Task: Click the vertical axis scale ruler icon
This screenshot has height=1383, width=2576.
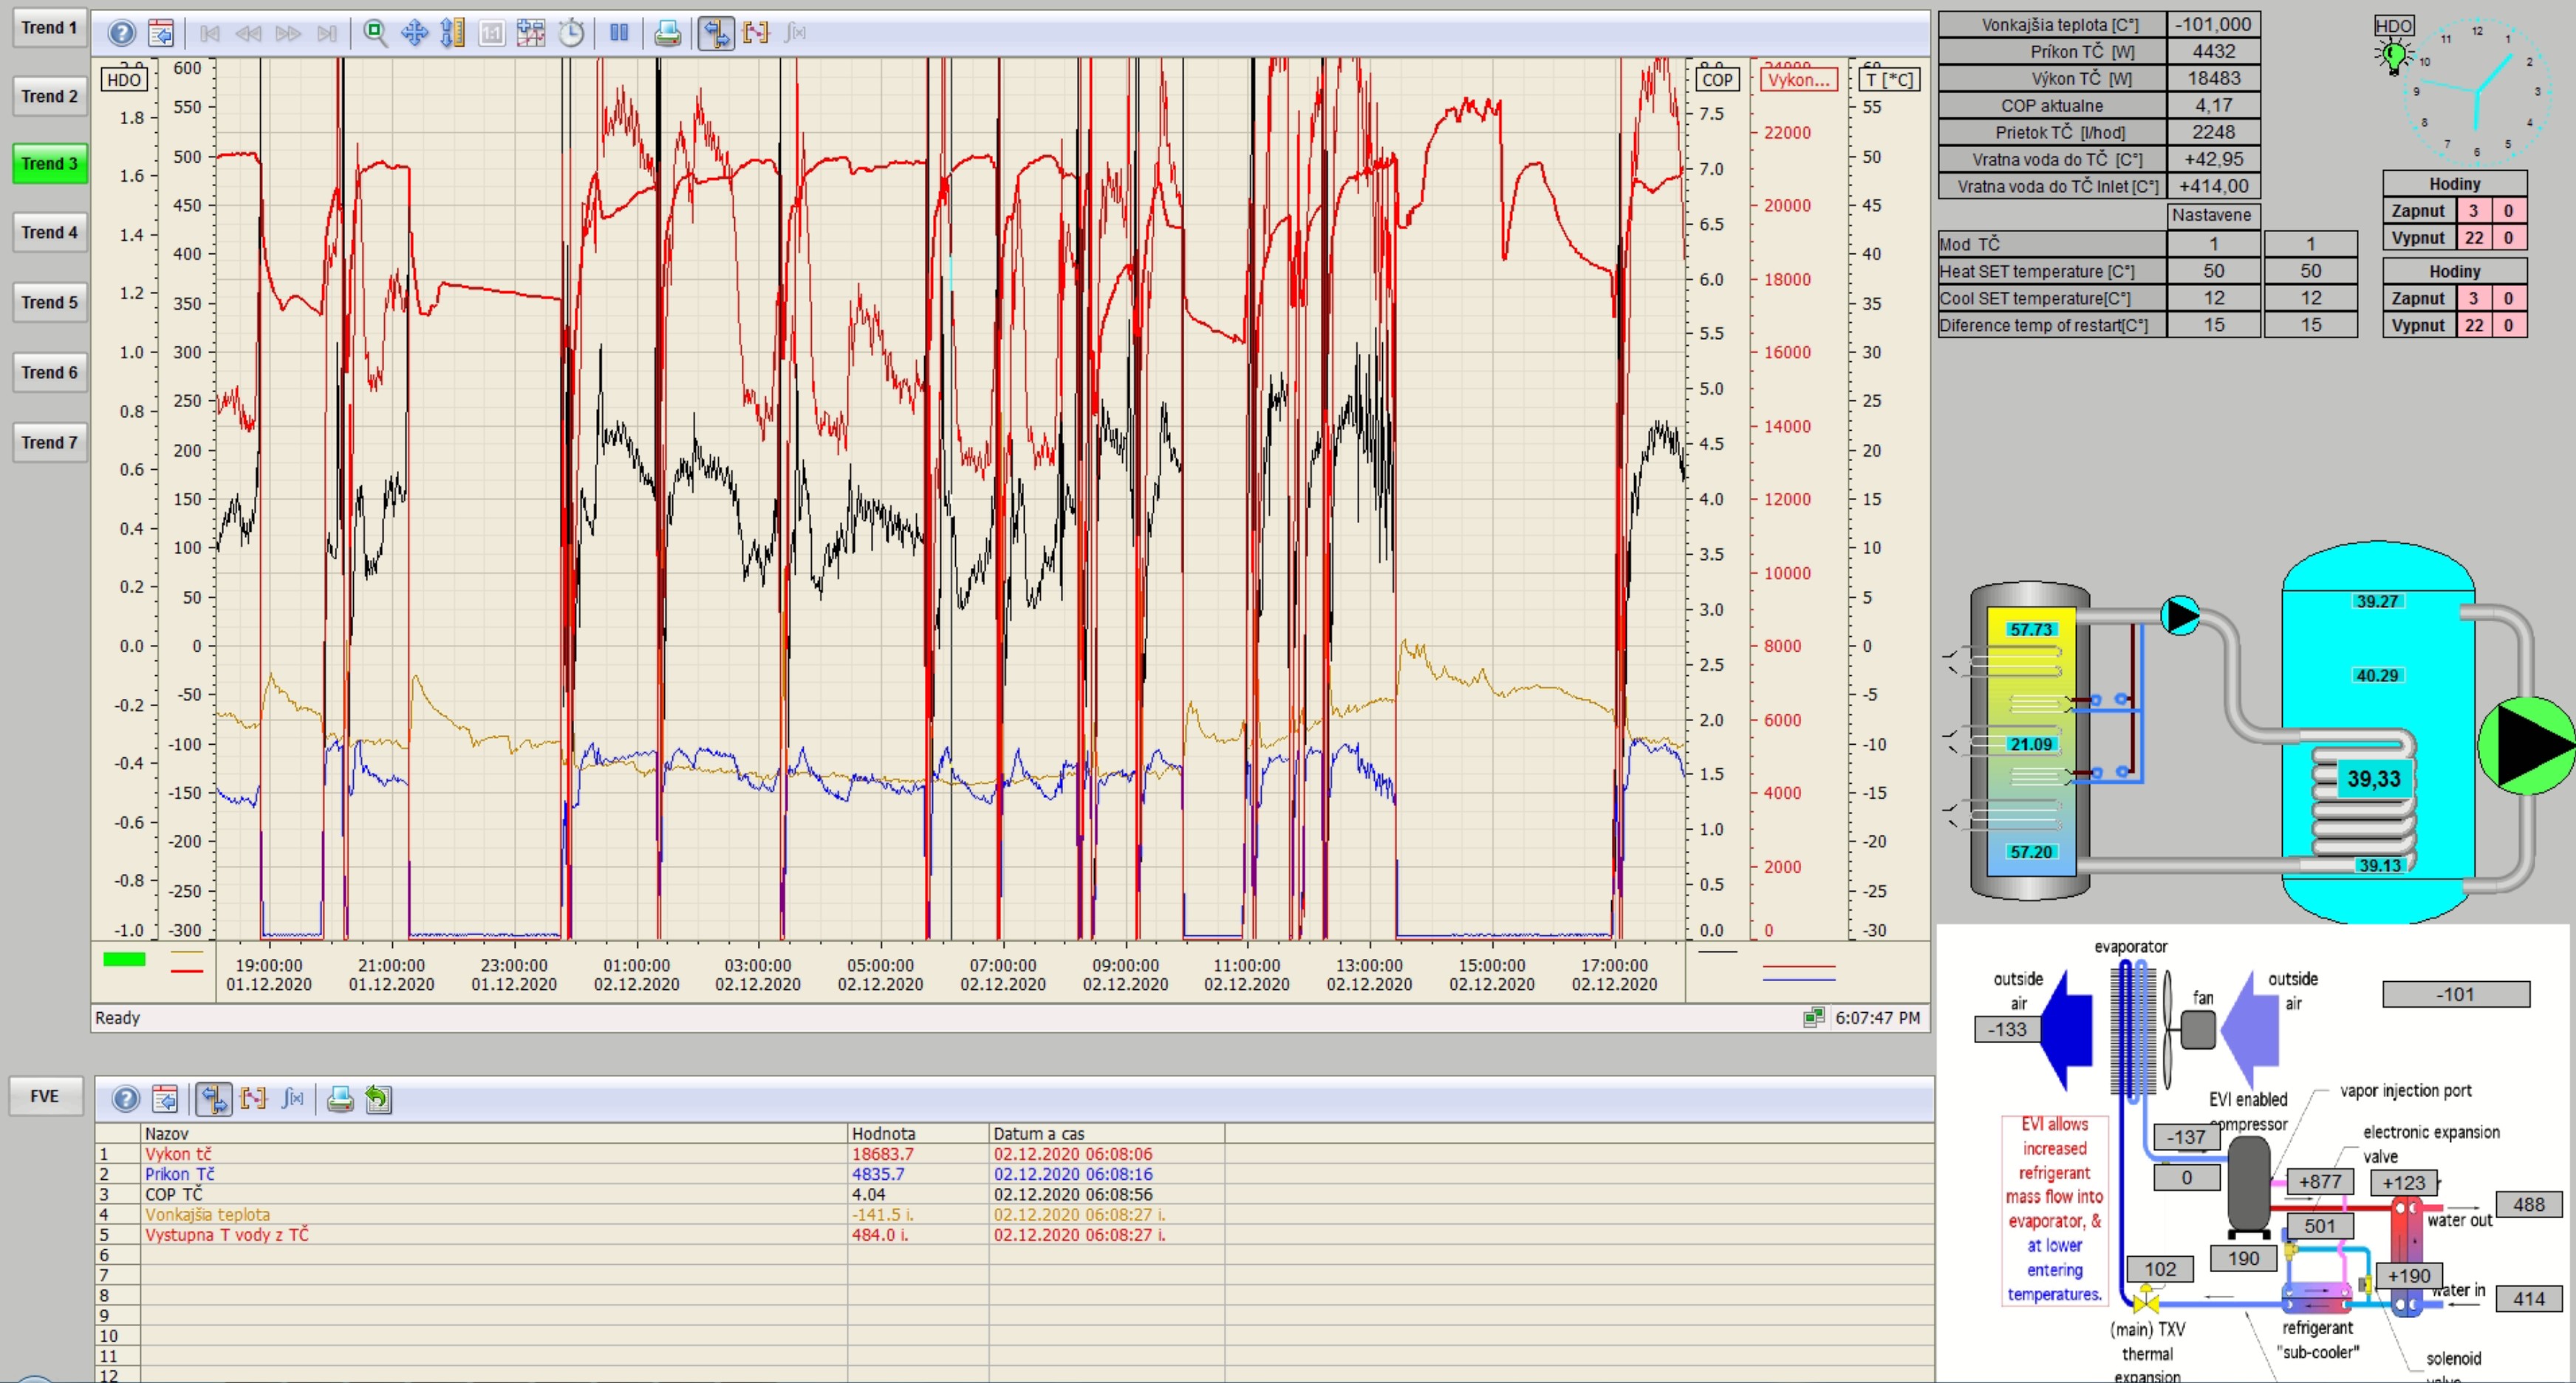Action: pos(453,33)
